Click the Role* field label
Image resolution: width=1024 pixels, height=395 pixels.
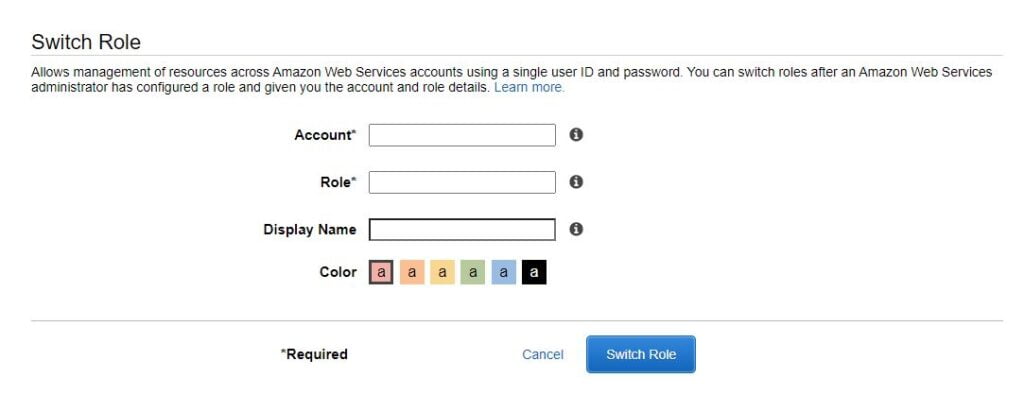pos(338,182)
